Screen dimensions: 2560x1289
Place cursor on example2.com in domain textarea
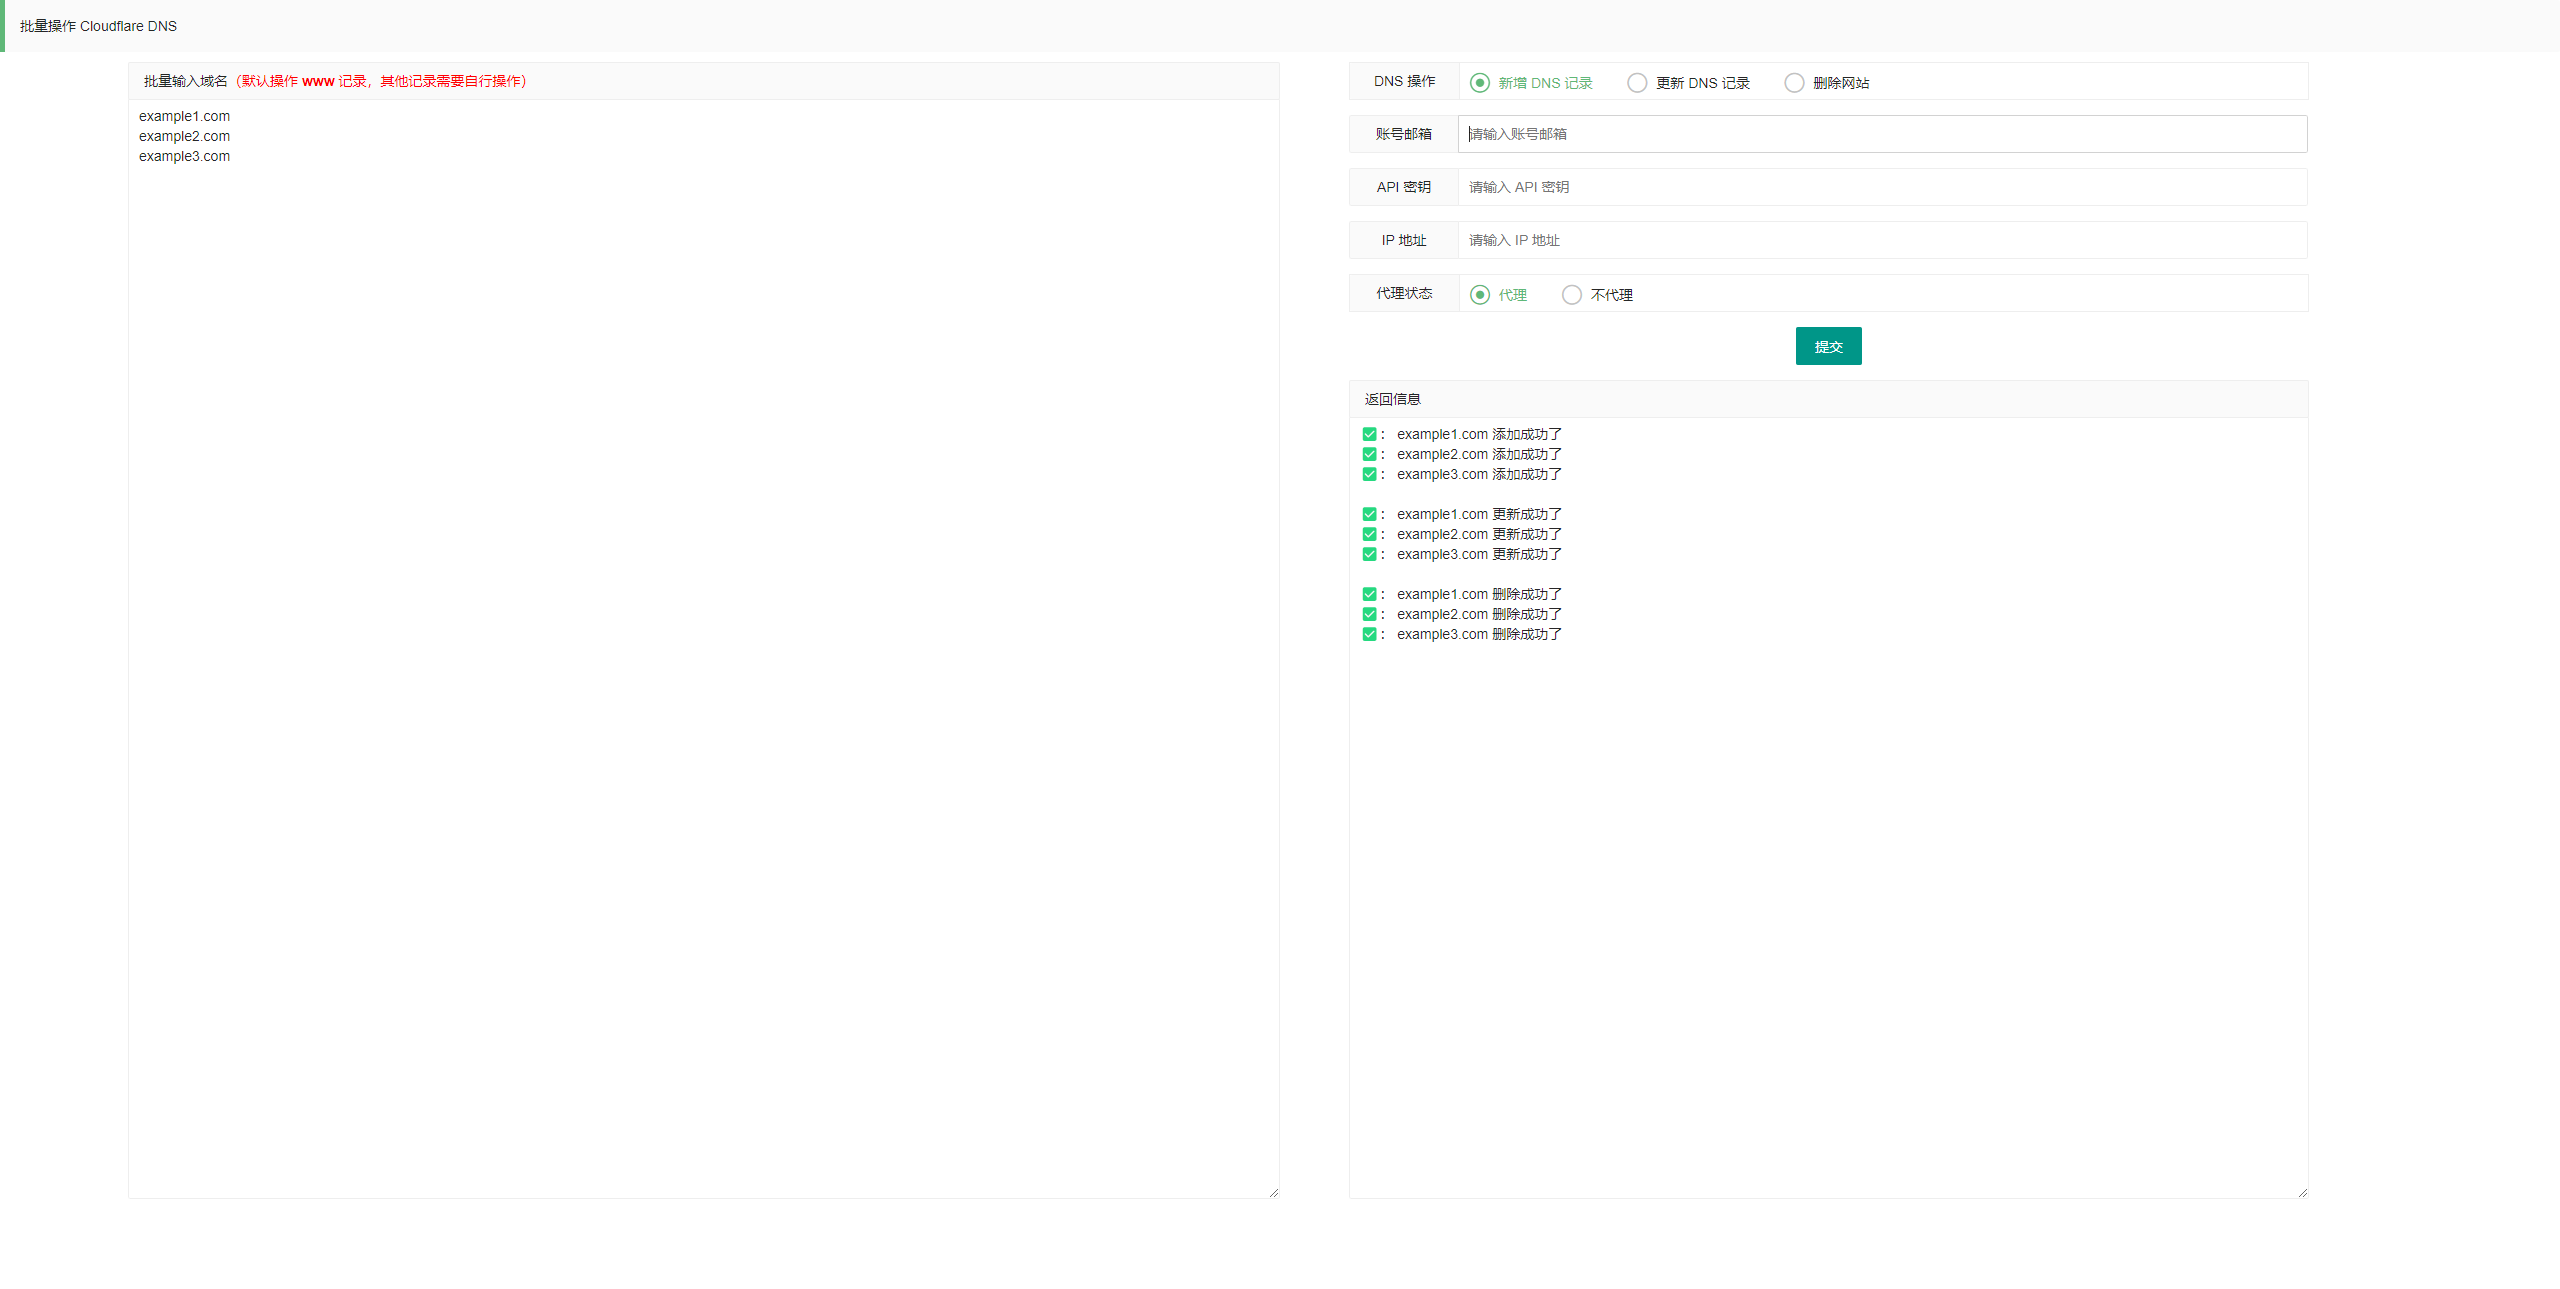tap(184, 136)
